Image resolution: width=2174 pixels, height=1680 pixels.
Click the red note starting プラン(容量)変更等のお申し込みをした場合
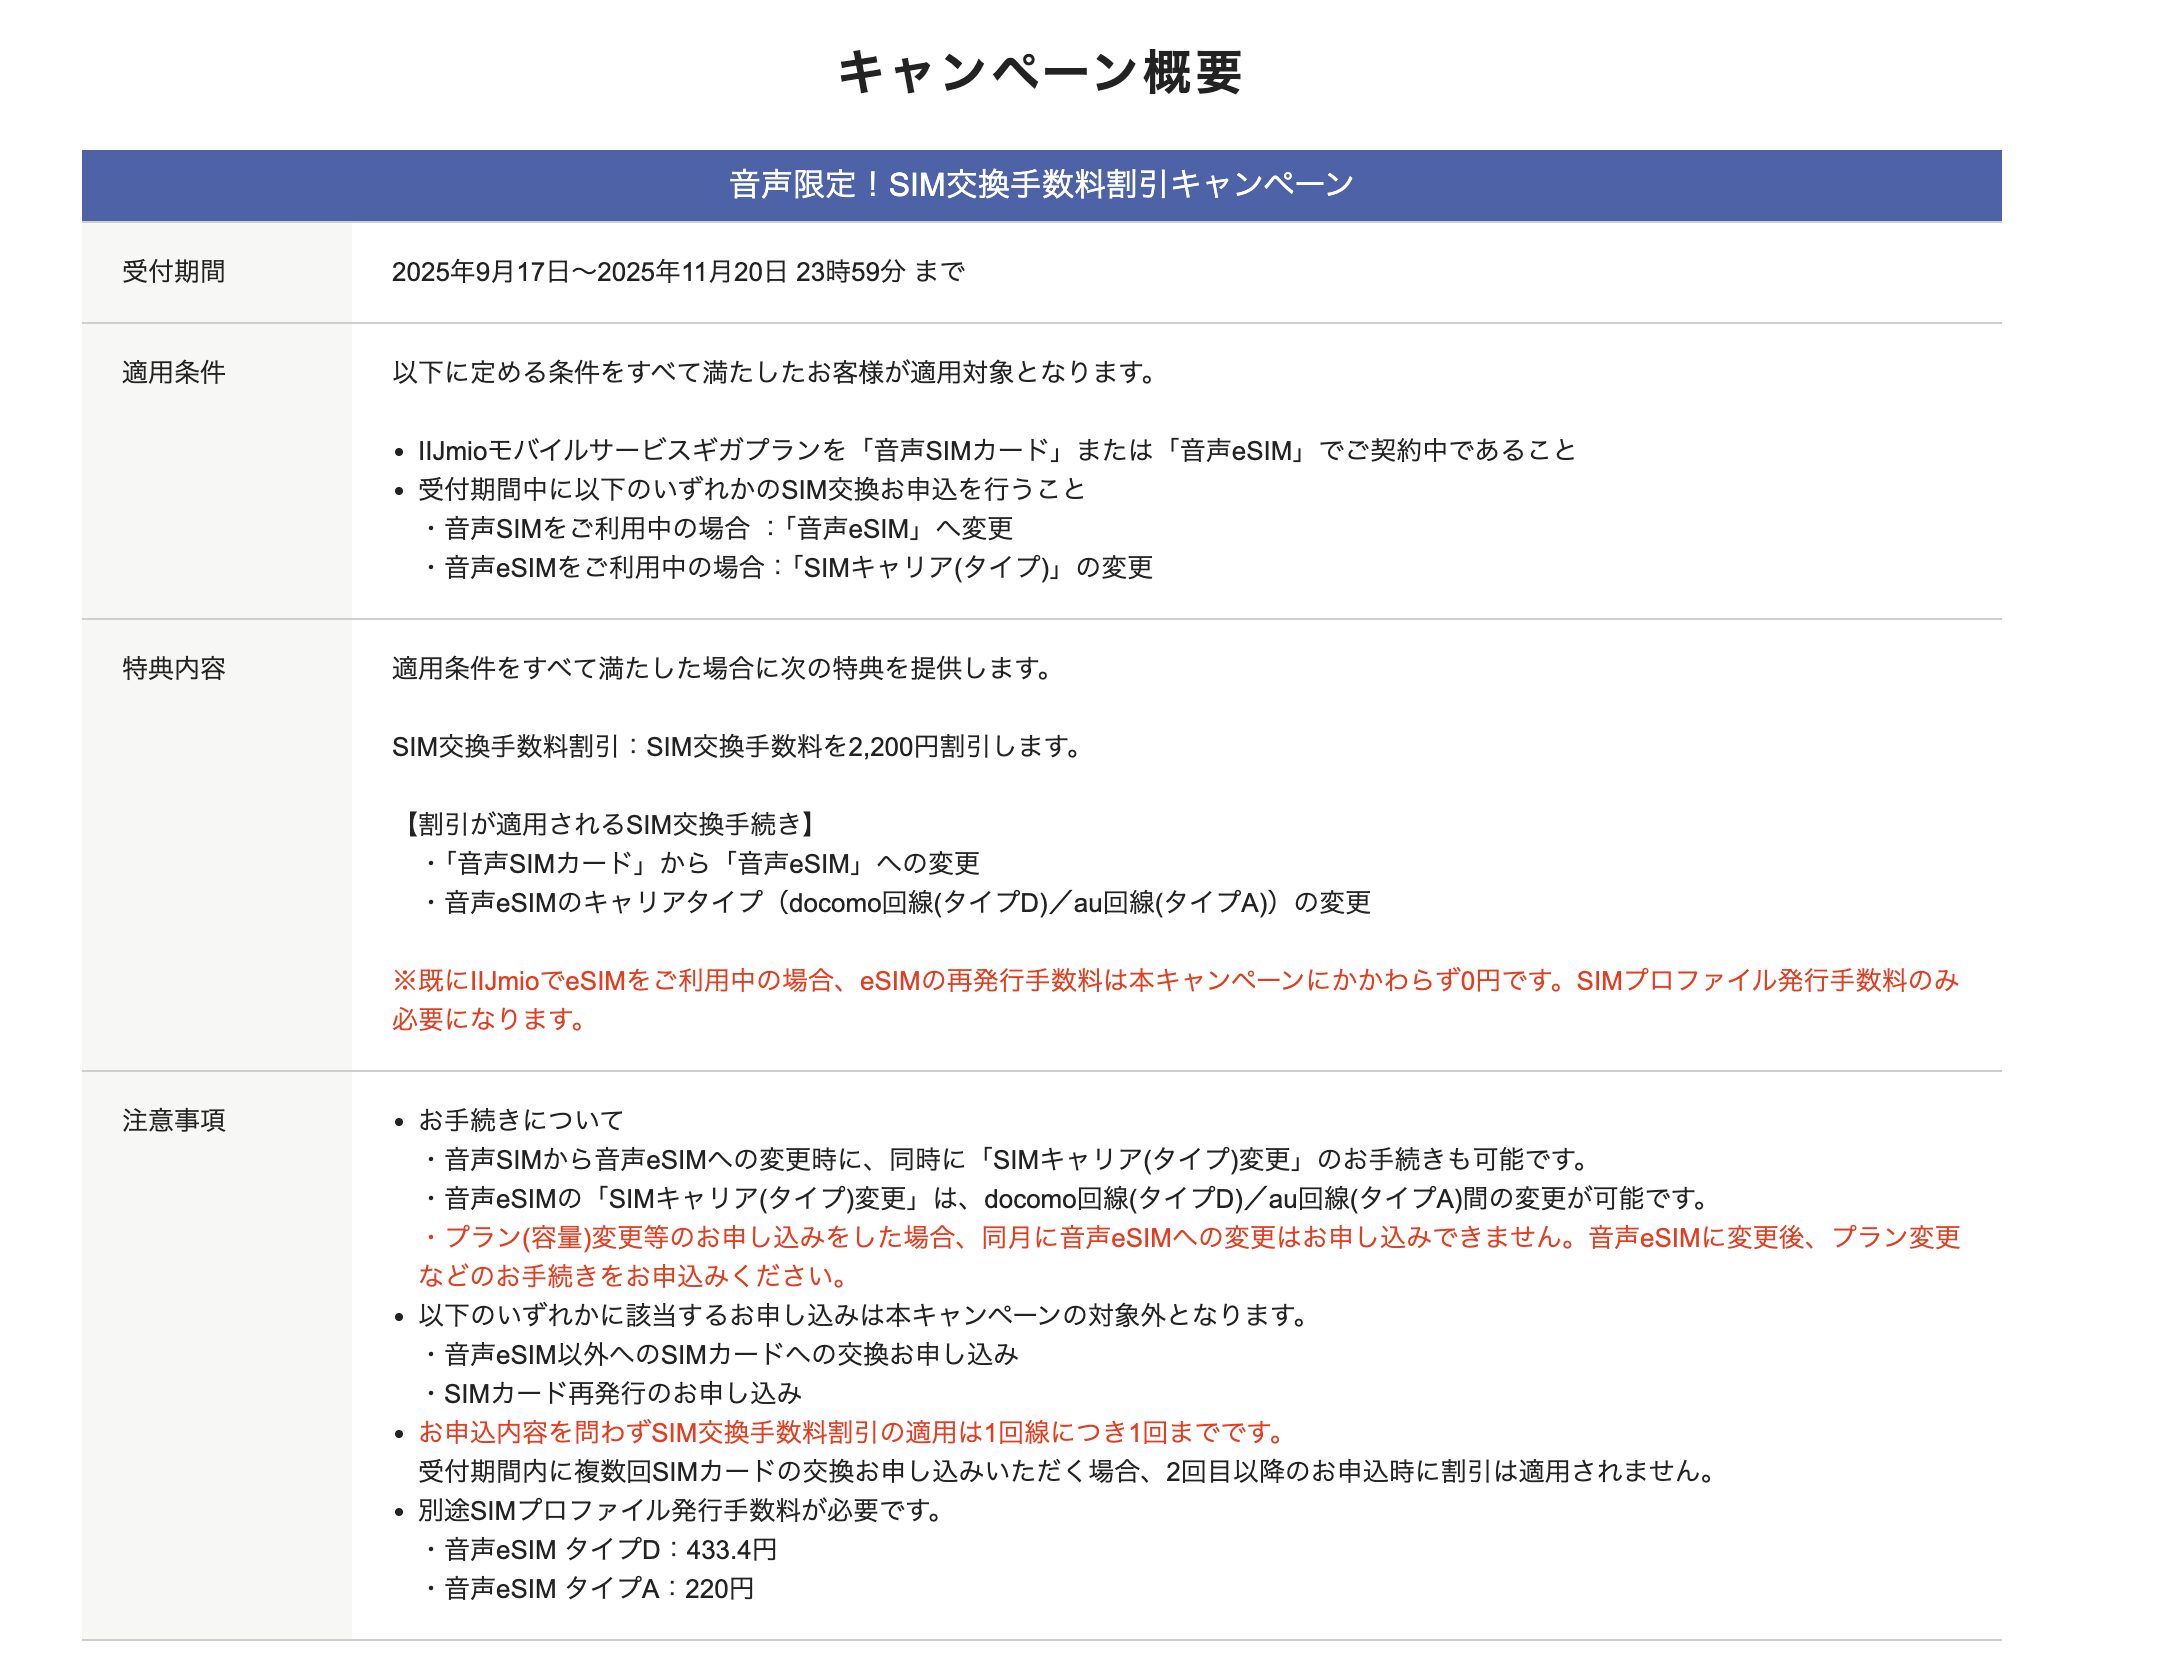tap(1189, 1257)
